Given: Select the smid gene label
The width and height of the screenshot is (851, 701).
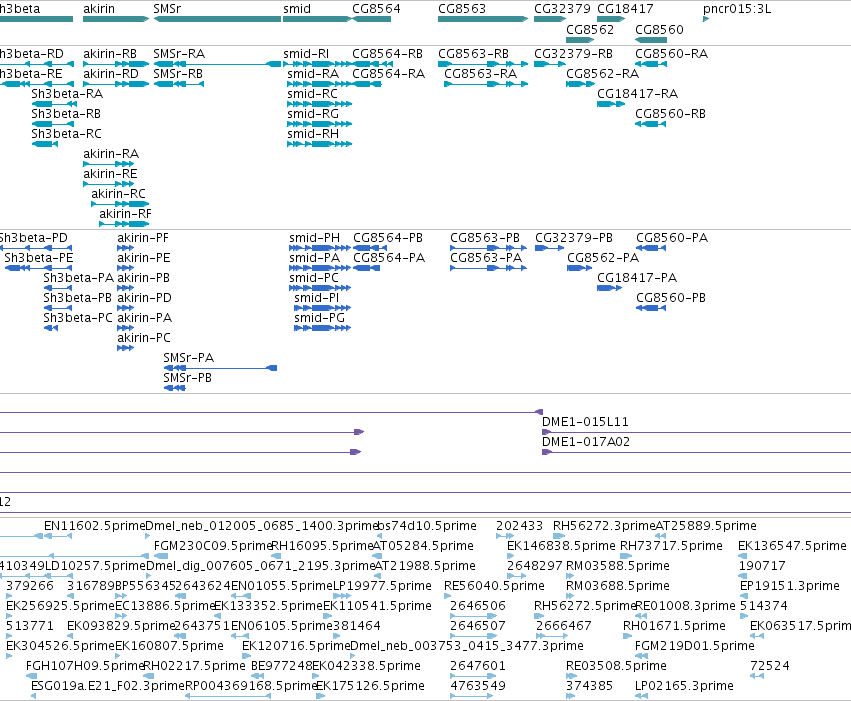Looking at the screenshot, I should [297, 9].
